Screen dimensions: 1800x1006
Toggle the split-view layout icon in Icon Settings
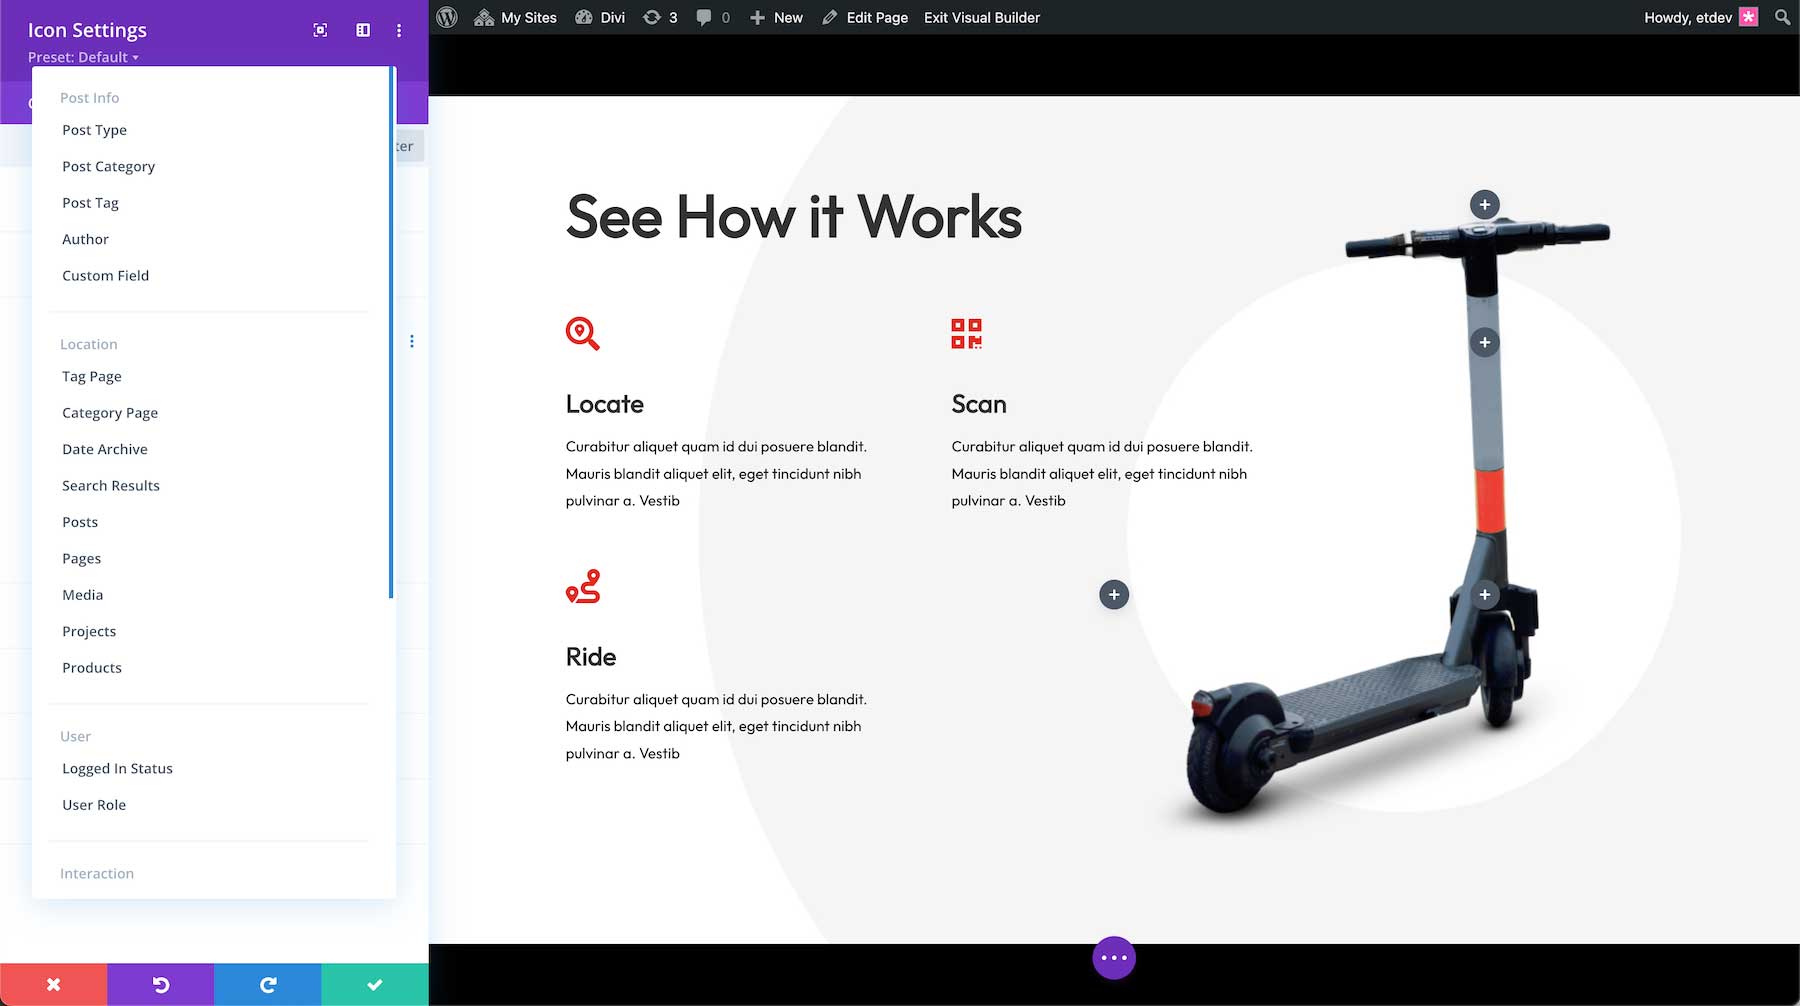(x=361, y=30)
